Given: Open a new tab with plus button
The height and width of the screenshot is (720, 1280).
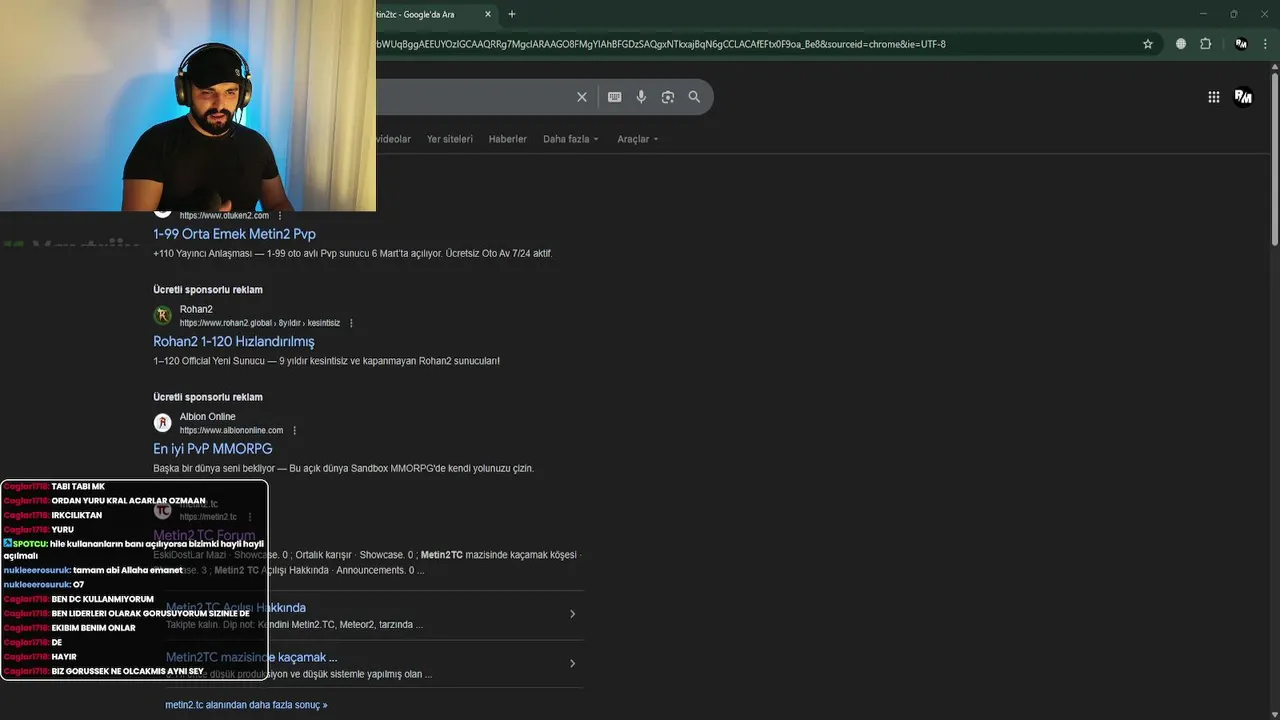Looking at the screenshot, I should click(x=512, y=14).
